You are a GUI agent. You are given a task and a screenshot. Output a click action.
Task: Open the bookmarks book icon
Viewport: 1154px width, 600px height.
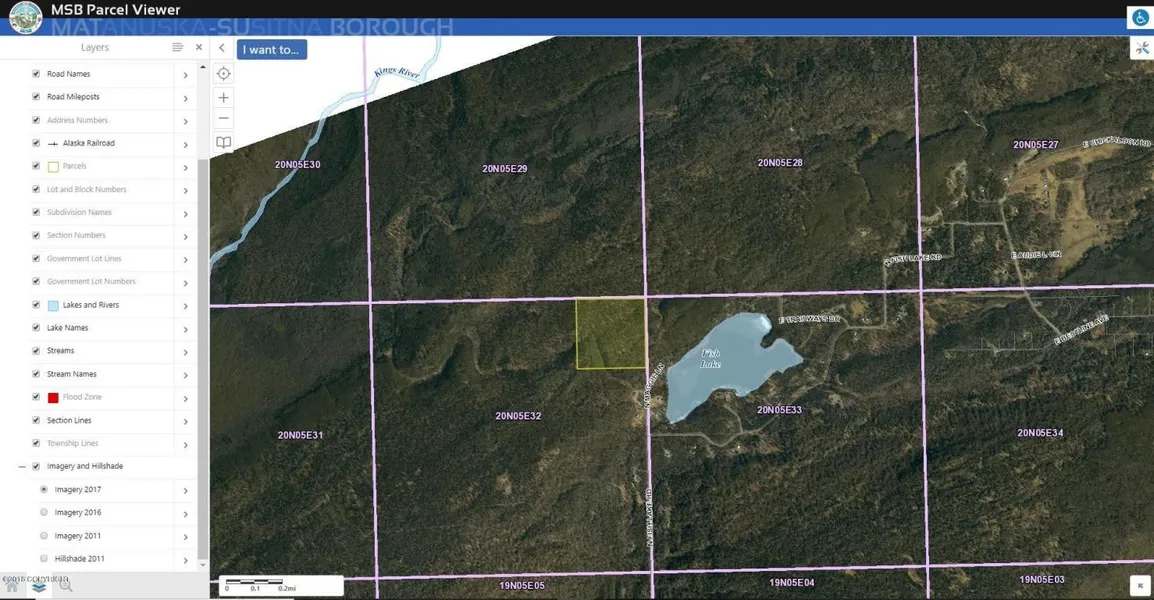[224, 143]
